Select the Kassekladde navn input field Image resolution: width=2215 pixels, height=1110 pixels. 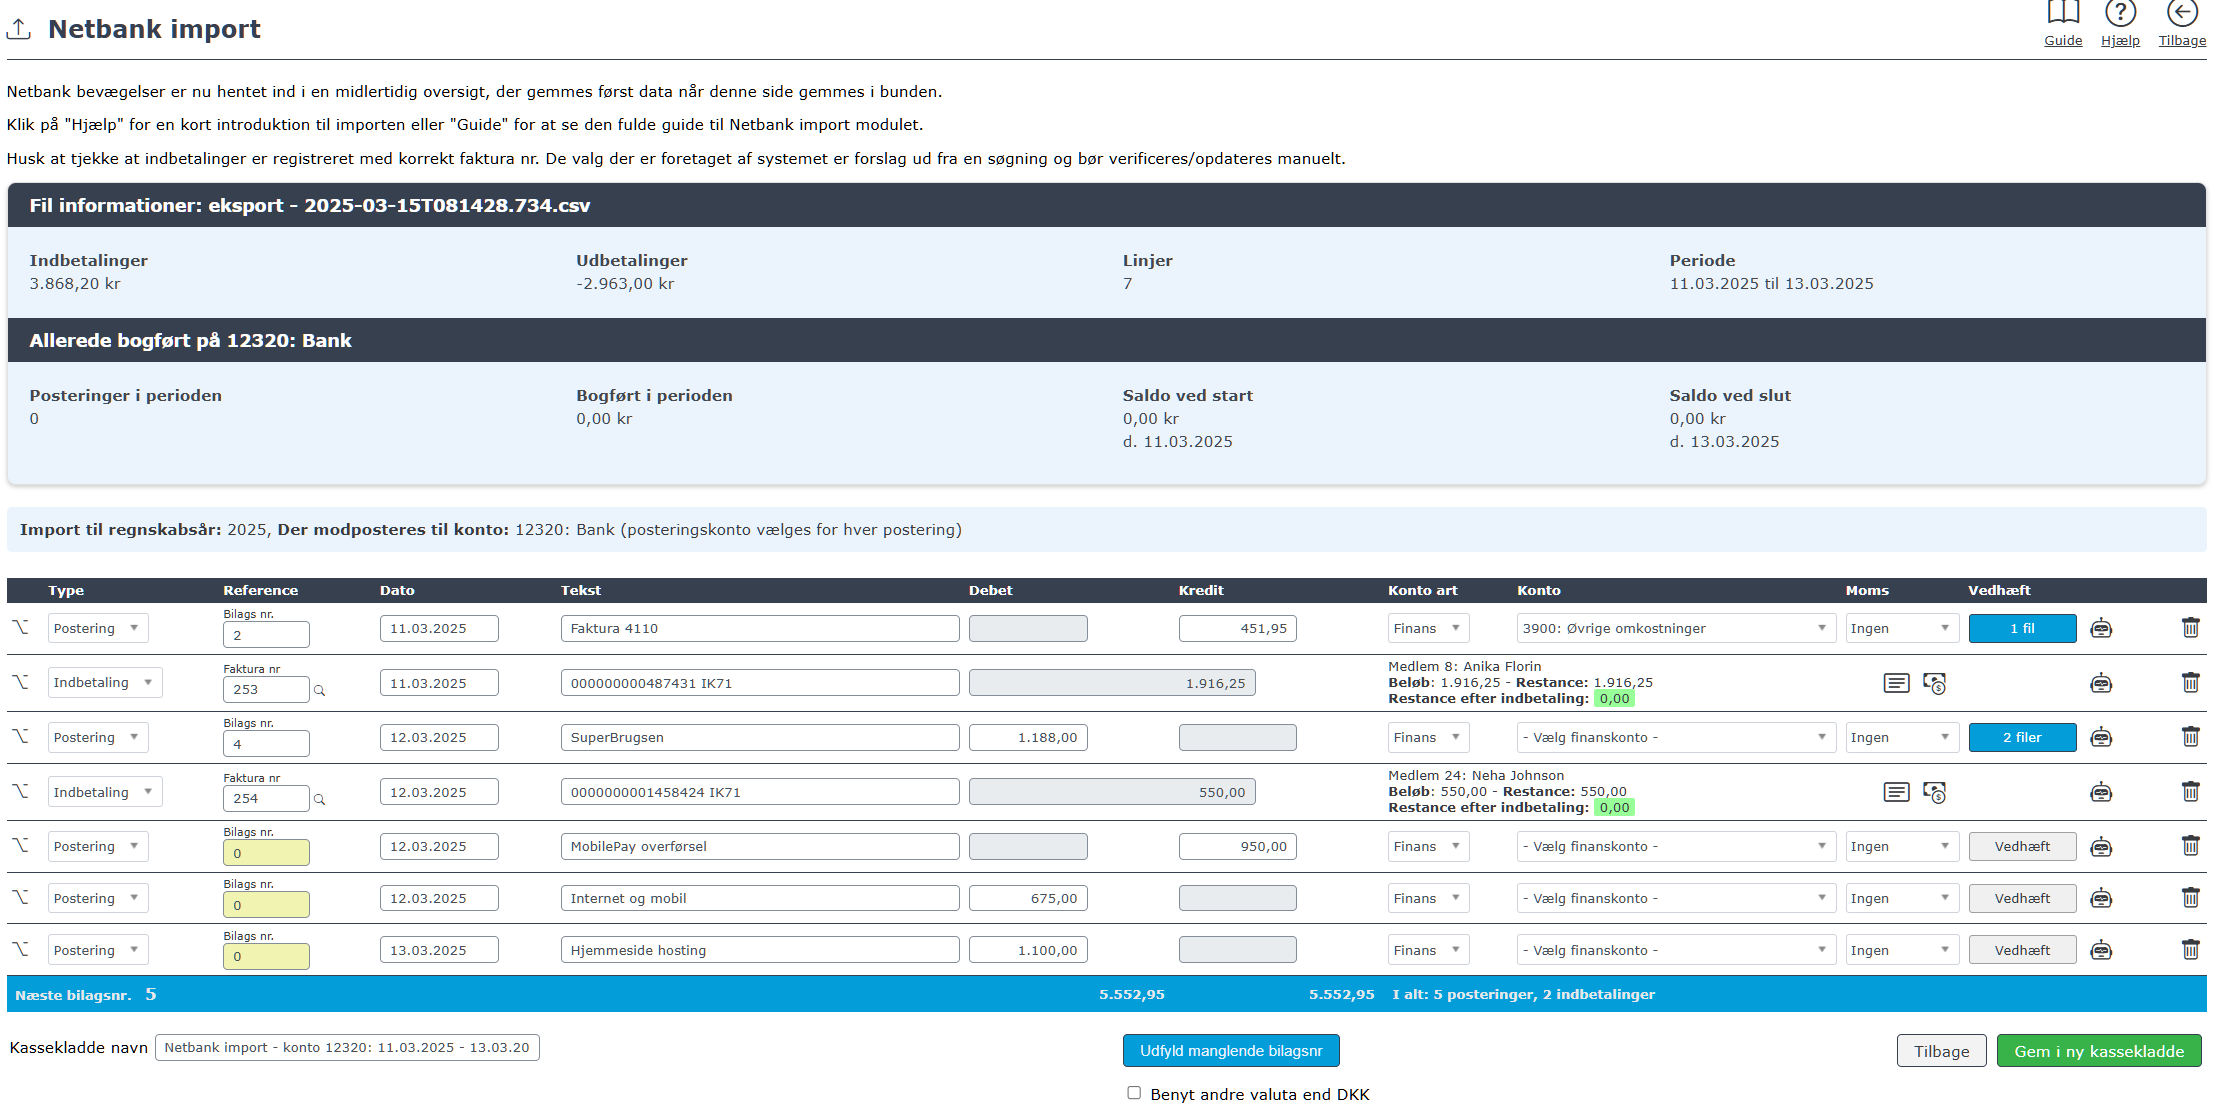pos(347,1048)
